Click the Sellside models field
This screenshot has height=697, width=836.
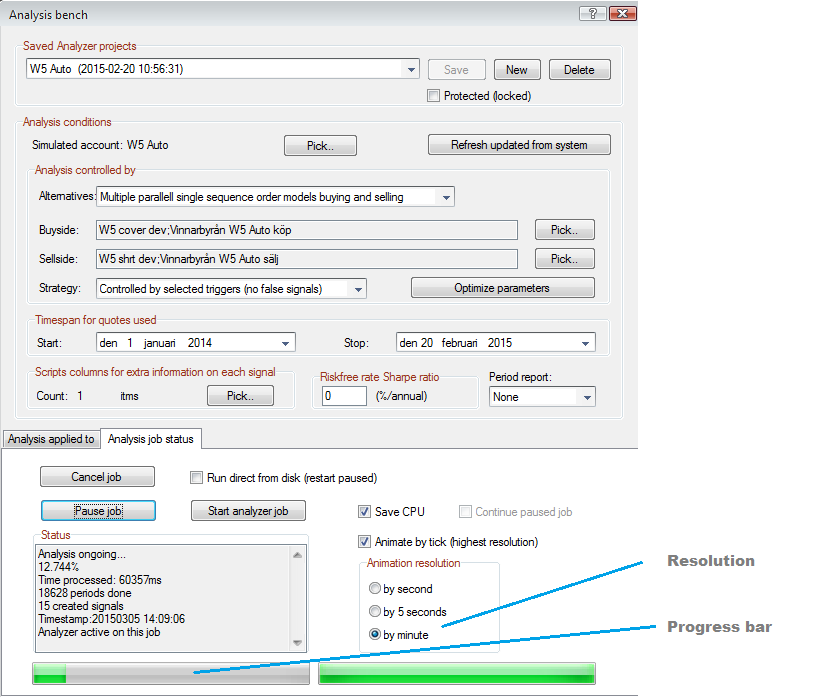[307, 259]
